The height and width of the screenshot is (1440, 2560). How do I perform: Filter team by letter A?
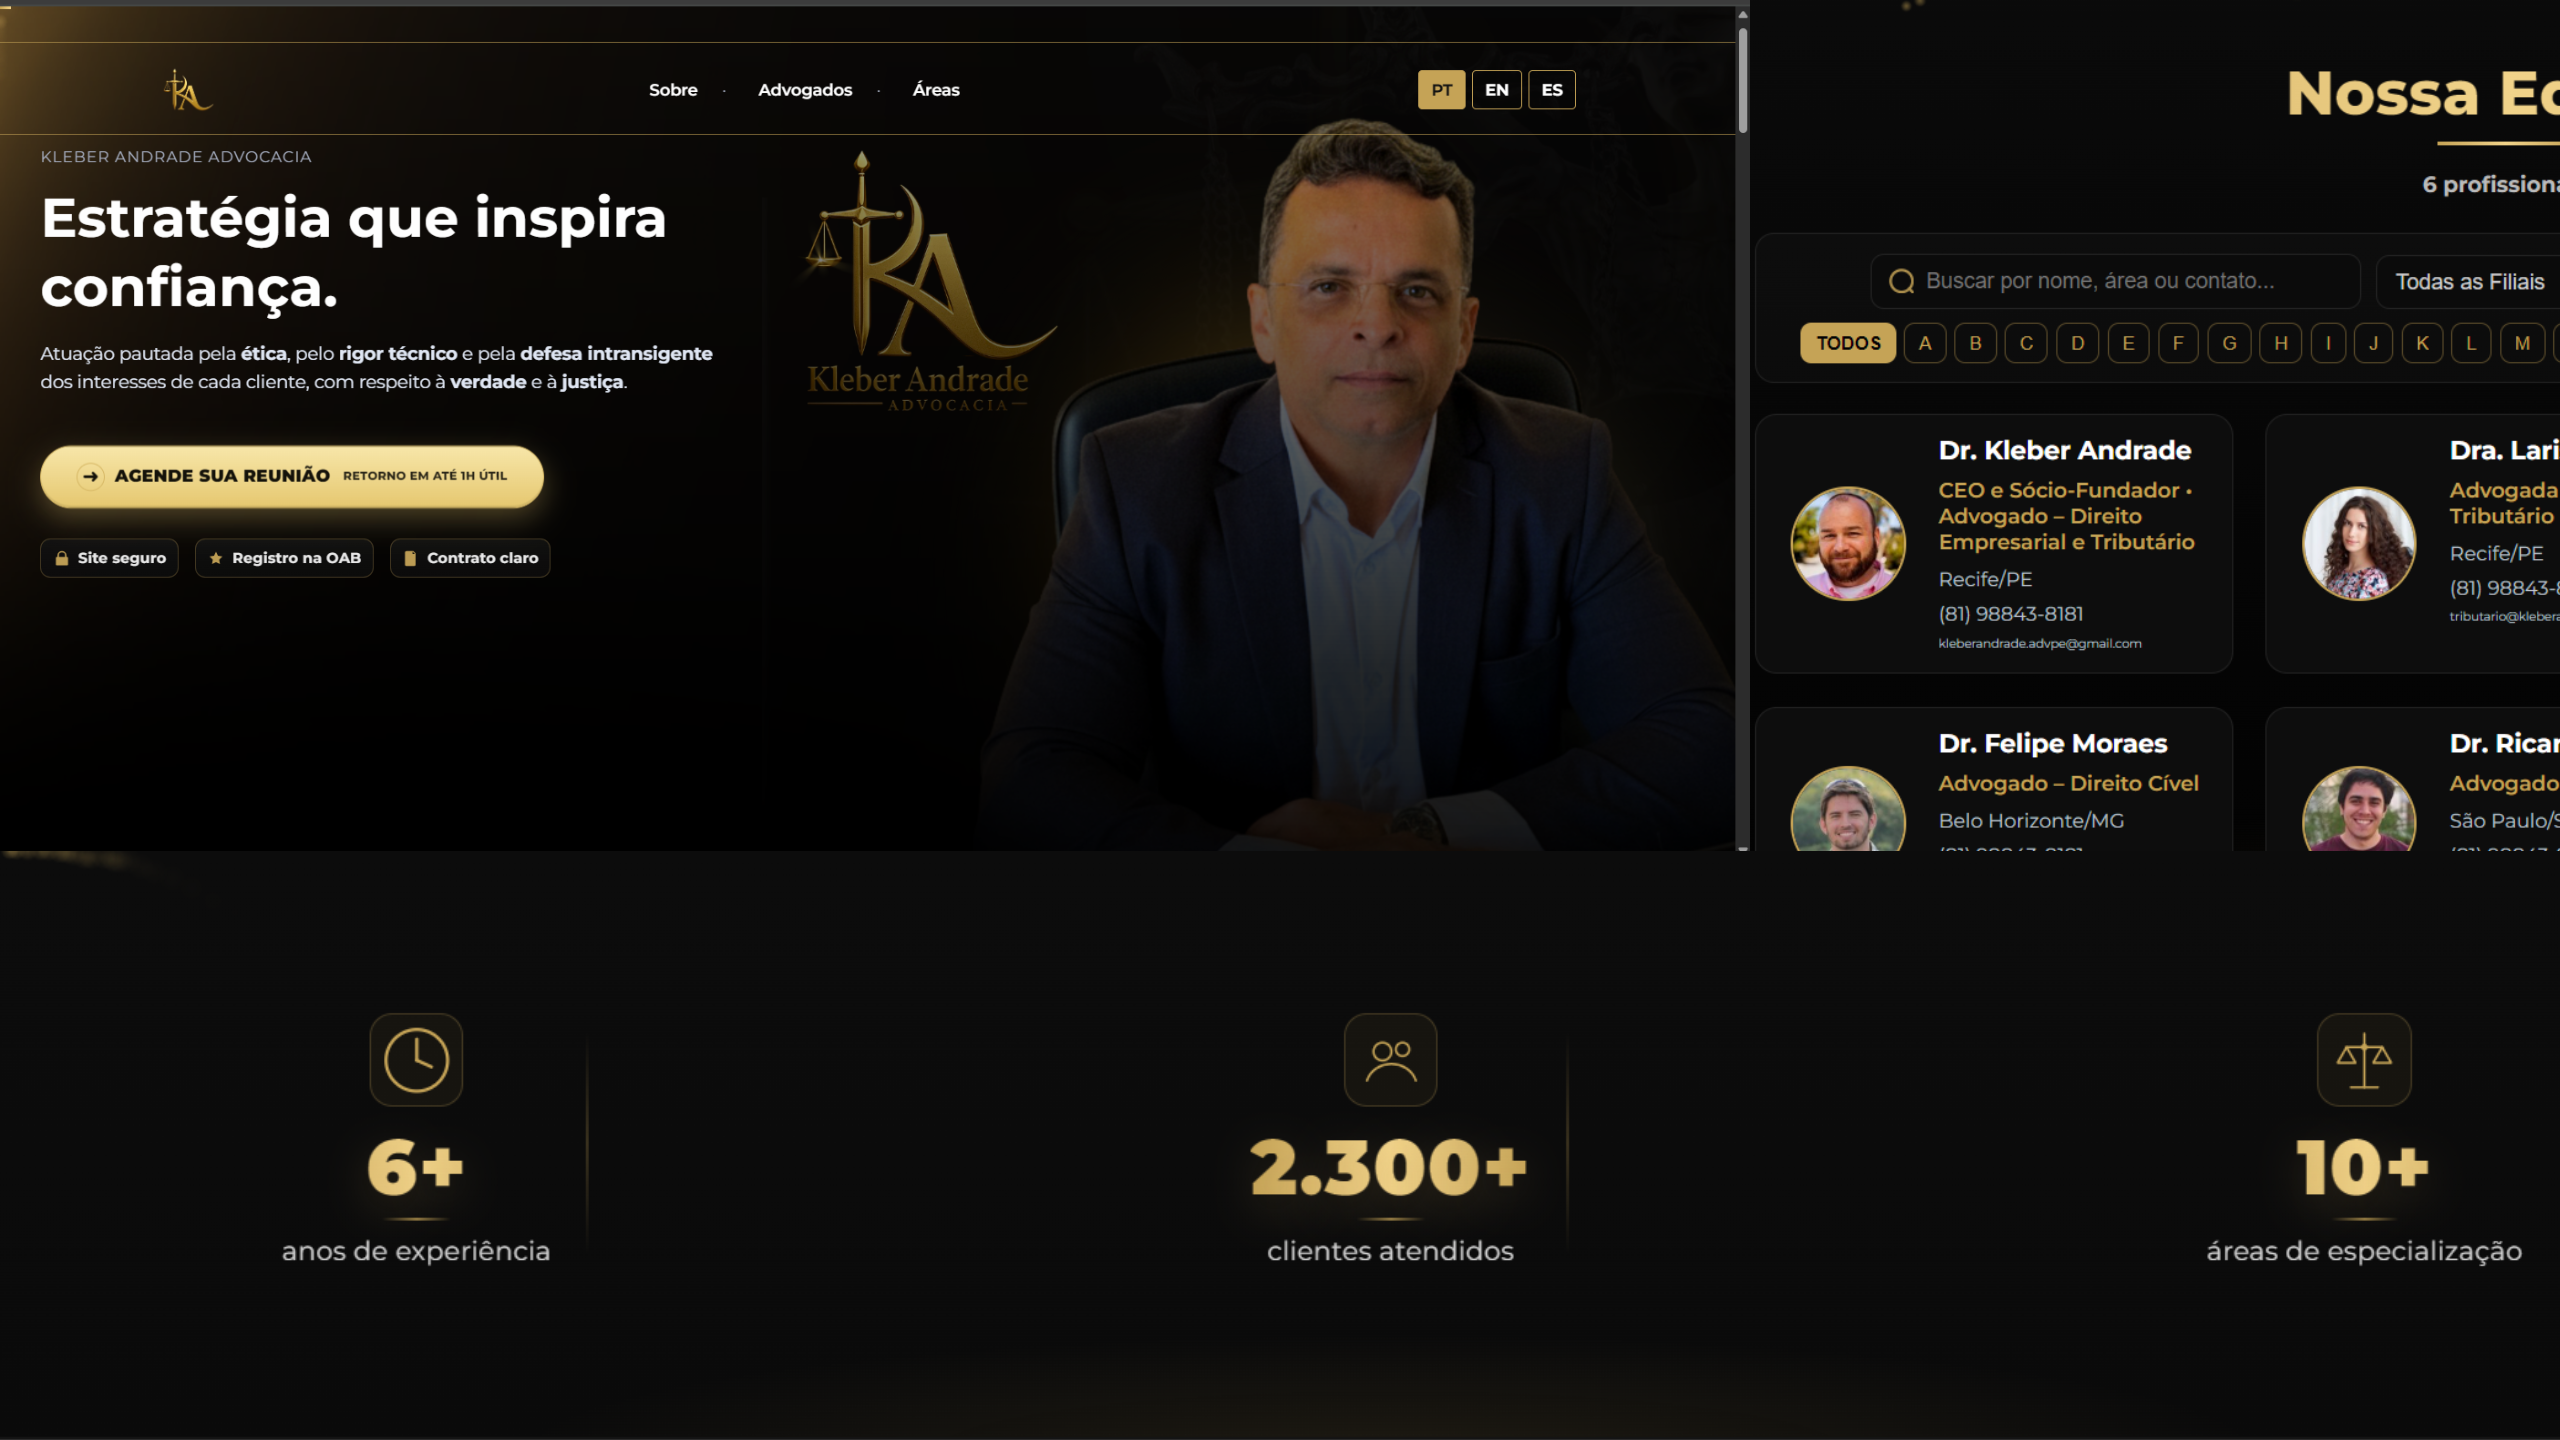pyautogui.click(x=1925, y=343)
